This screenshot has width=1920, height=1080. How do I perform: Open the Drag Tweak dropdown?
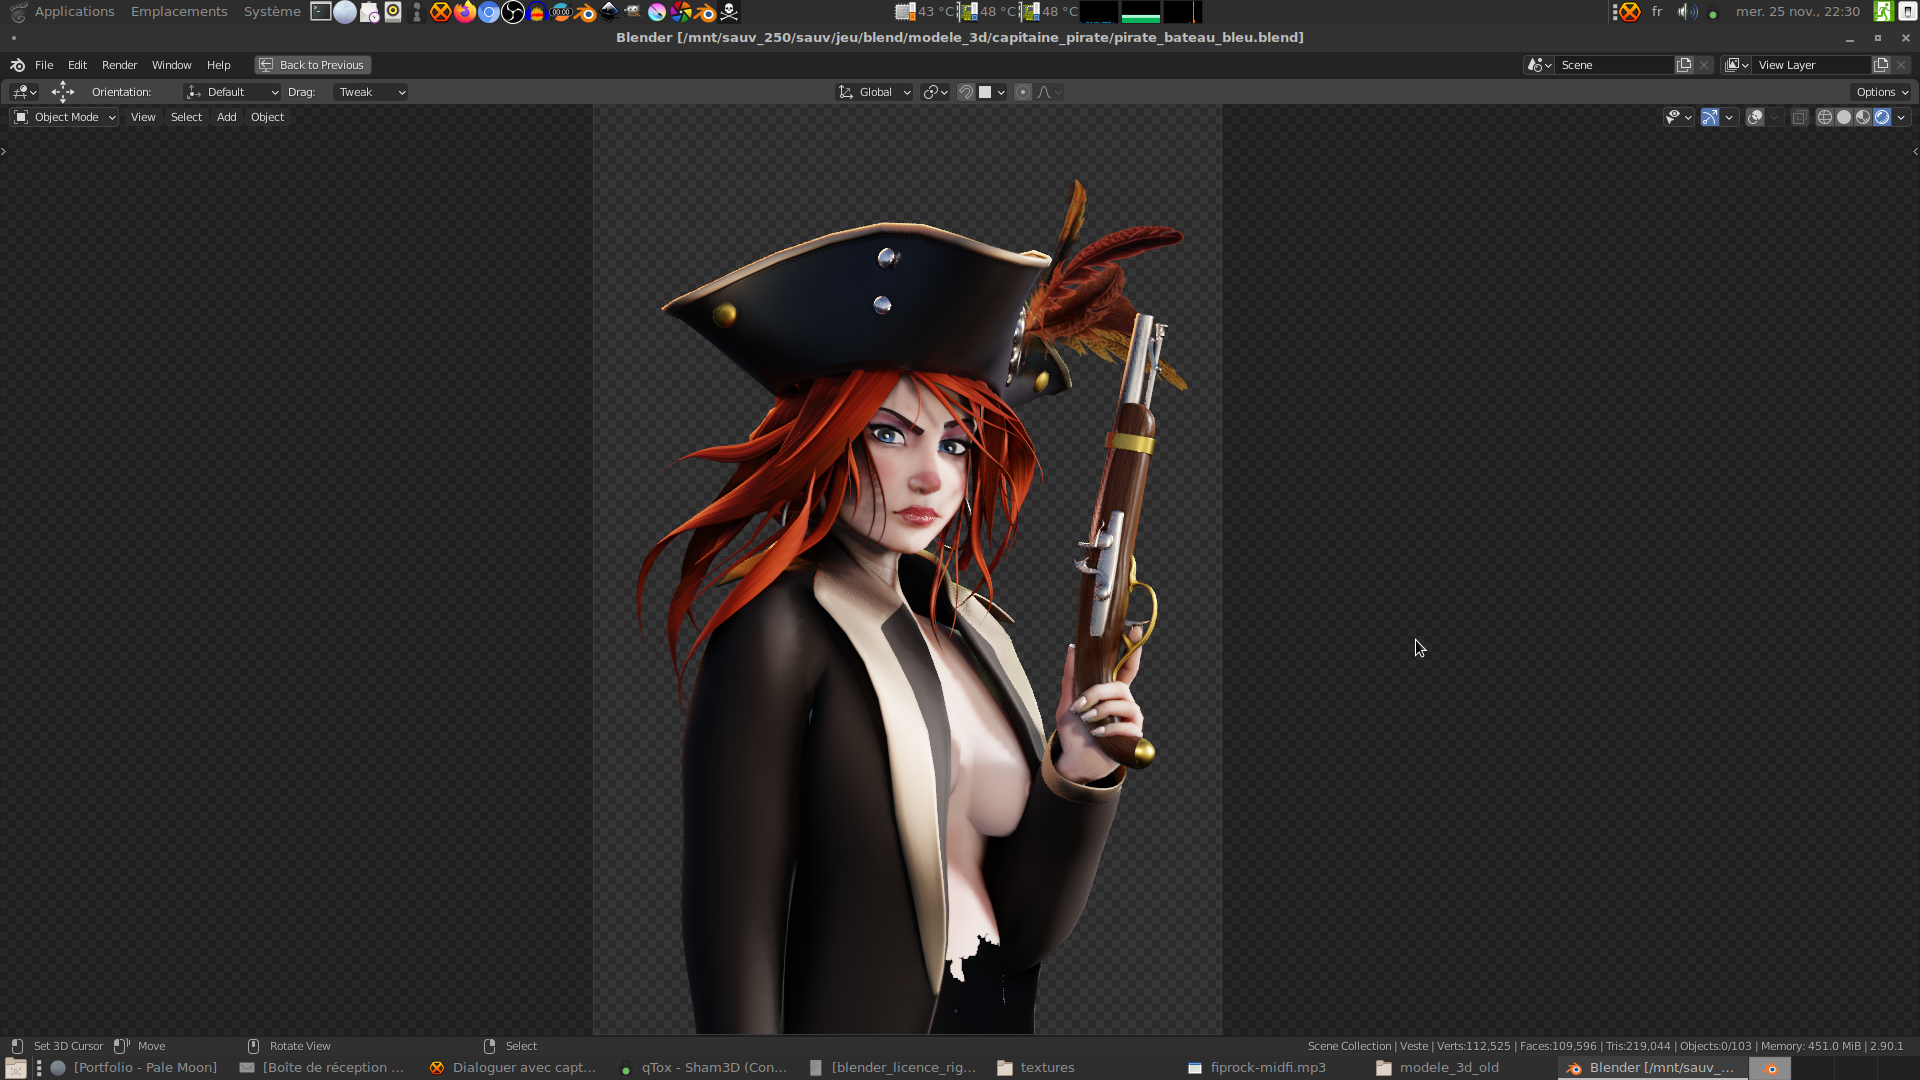point(370,92)
